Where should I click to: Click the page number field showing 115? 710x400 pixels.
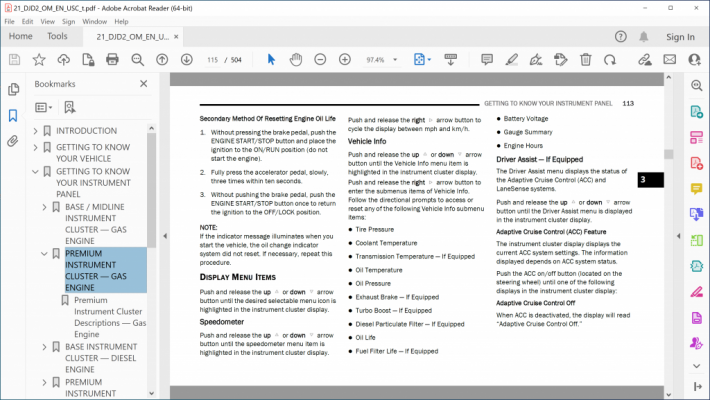tap(212, 60)
